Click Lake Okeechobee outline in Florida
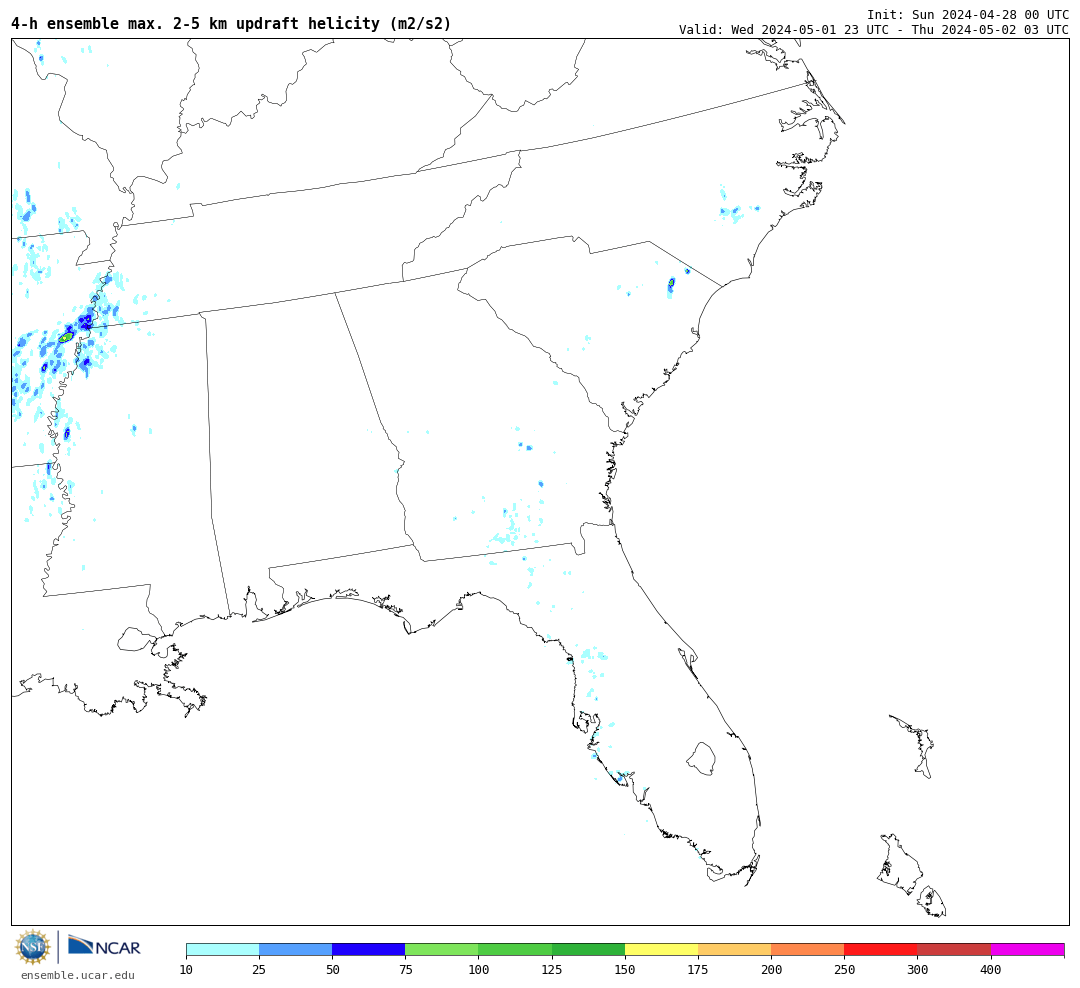This screenshot has width=1080, height=988. (x=702, y=759)
